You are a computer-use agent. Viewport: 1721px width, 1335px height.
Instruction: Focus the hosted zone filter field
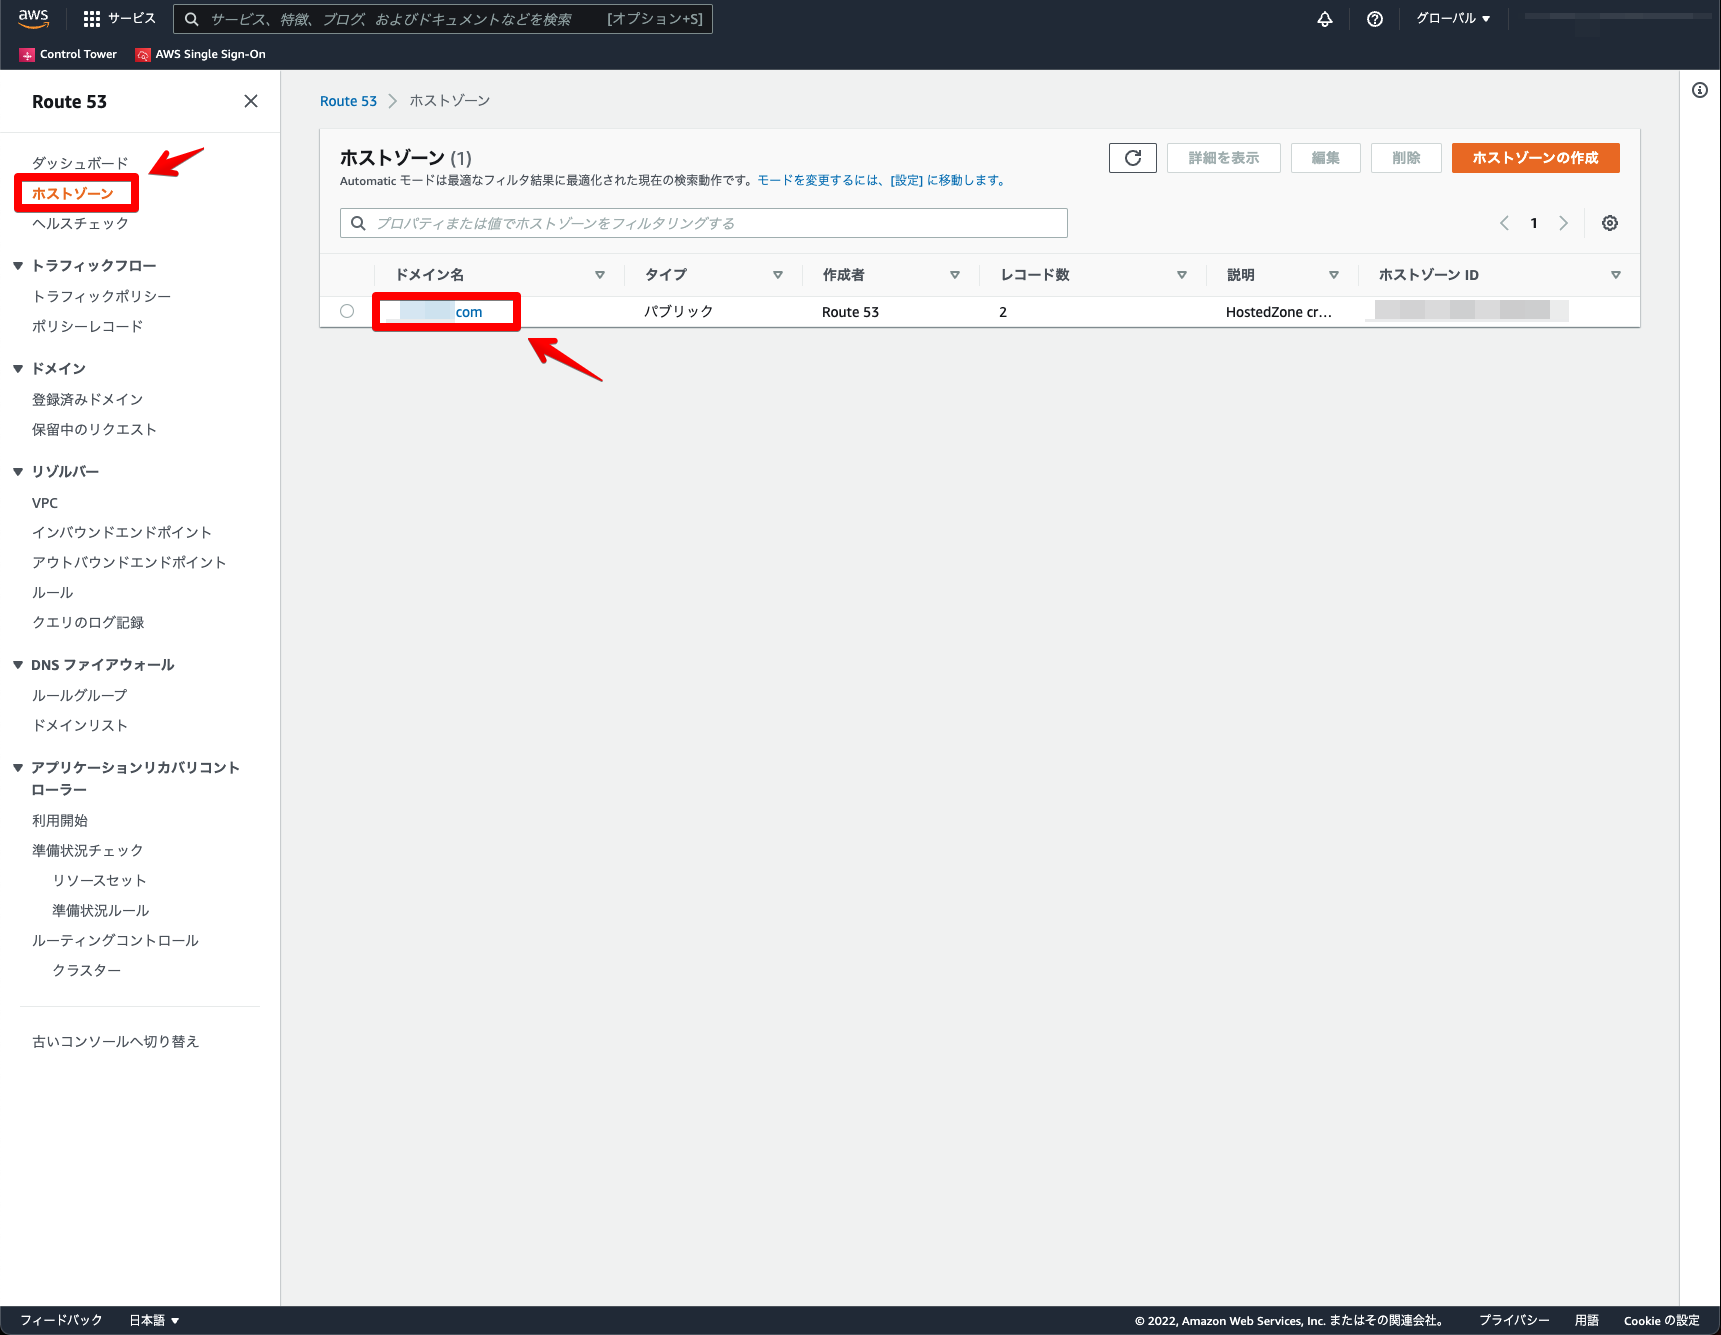point(703,223)
